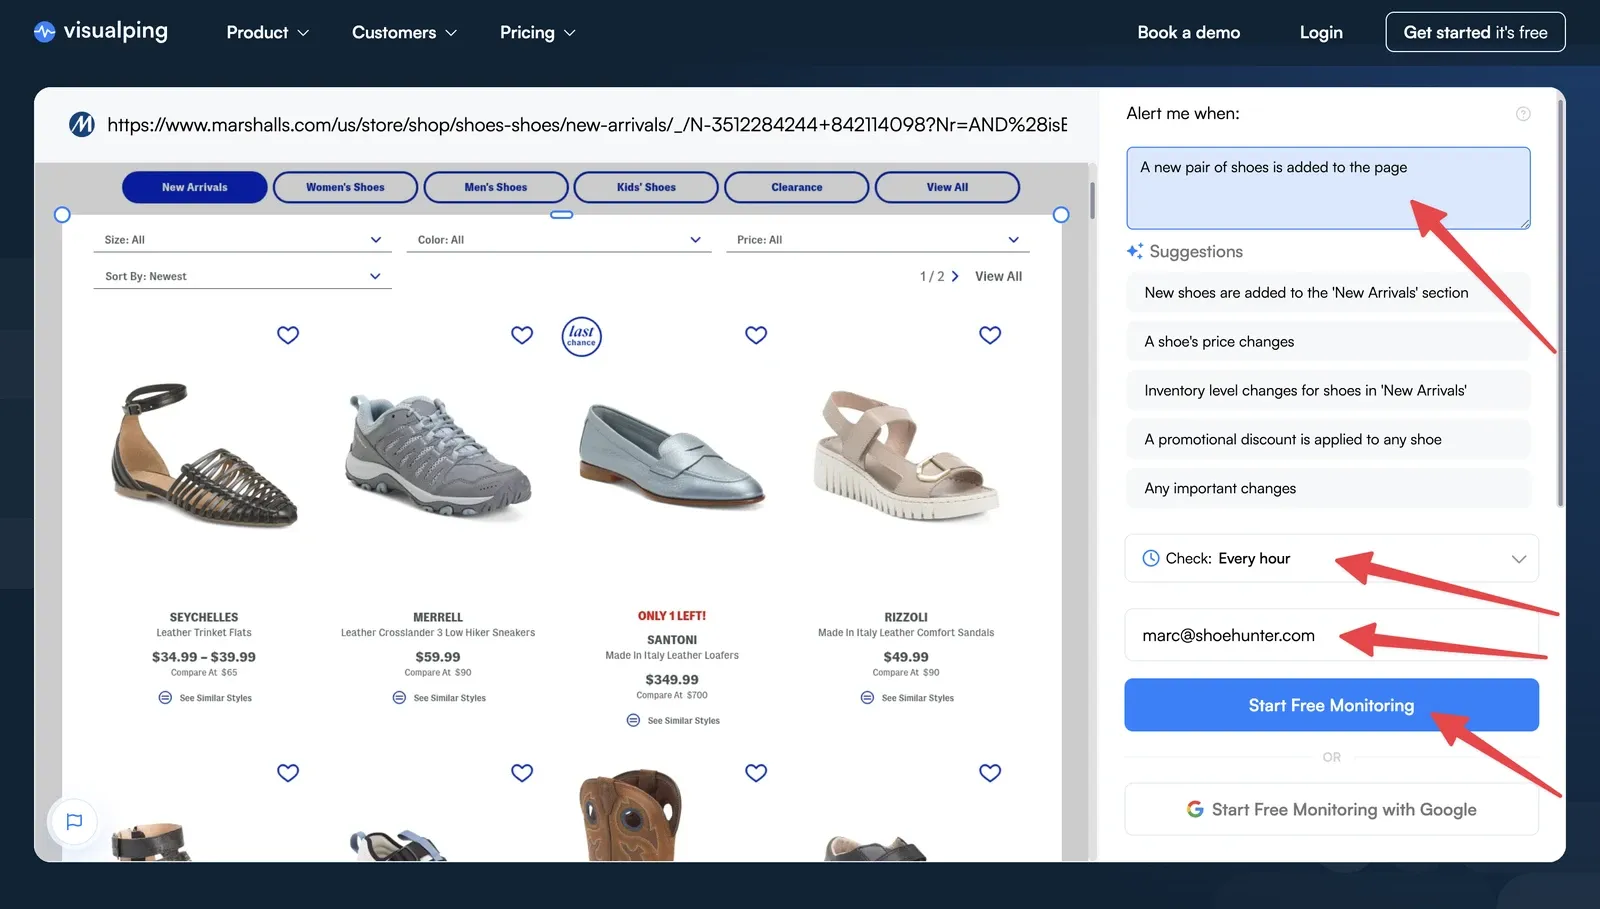The width and height of the screenshot is (1600, 909).
Task: Favorite the Seychelles Leather Trinket Flats heart
Action: point(288,335)
